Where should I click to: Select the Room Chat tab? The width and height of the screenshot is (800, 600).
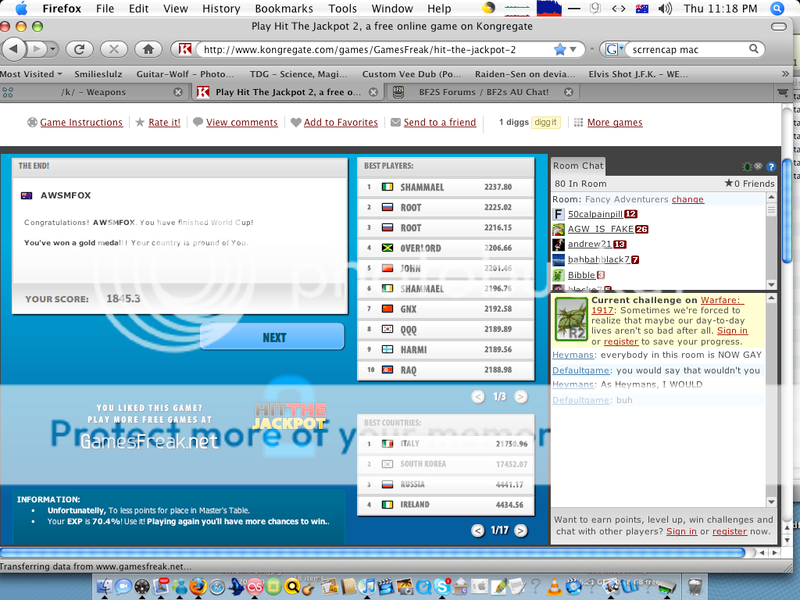pyautogui.click(x=578, y=165)
